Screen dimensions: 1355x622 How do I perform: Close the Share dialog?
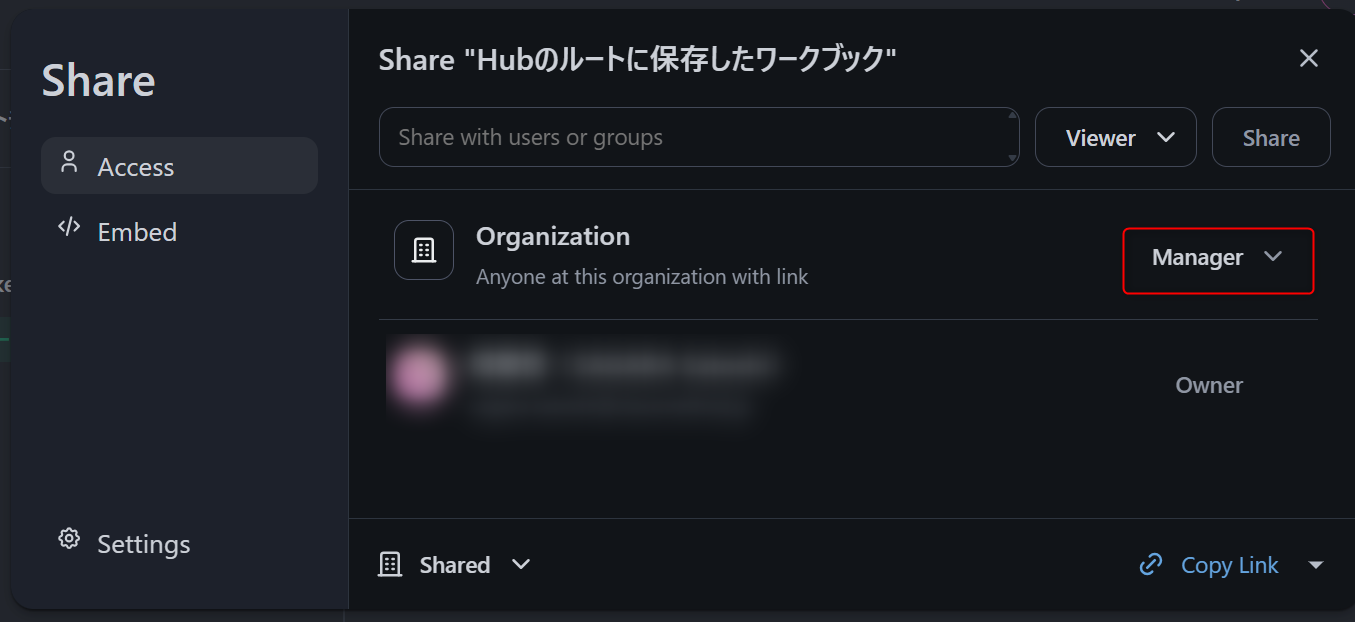[1308, 59]
